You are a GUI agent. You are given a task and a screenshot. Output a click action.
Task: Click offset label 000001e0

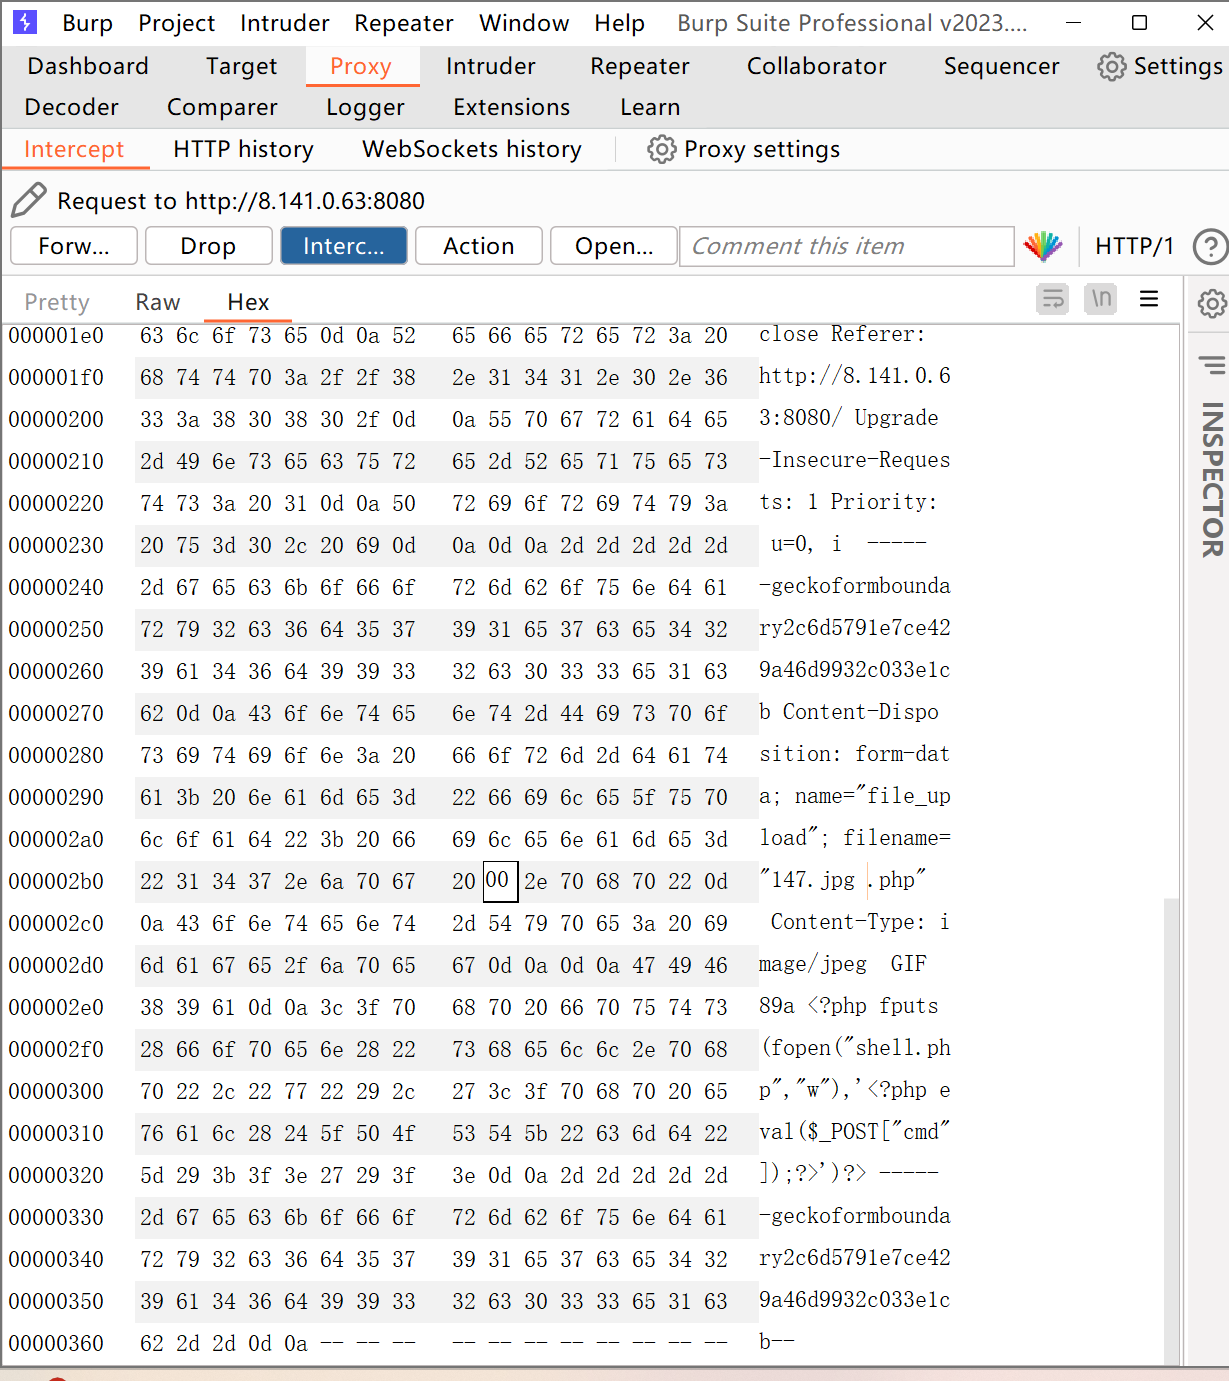tap(56, 335)
